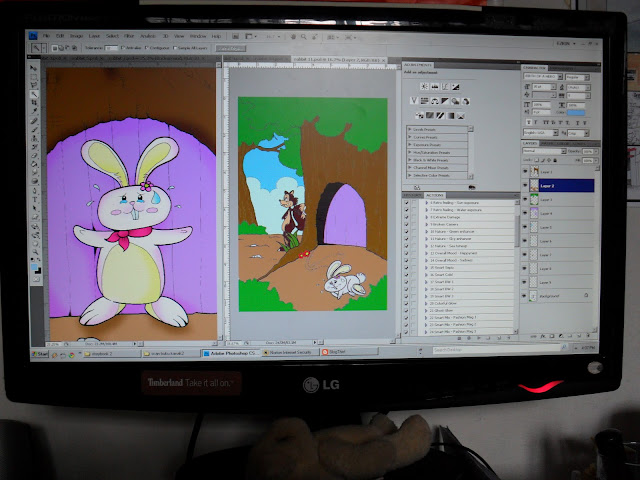
Task: Select the Zoom tool in the toolbox
Action: tap(35, 251)
